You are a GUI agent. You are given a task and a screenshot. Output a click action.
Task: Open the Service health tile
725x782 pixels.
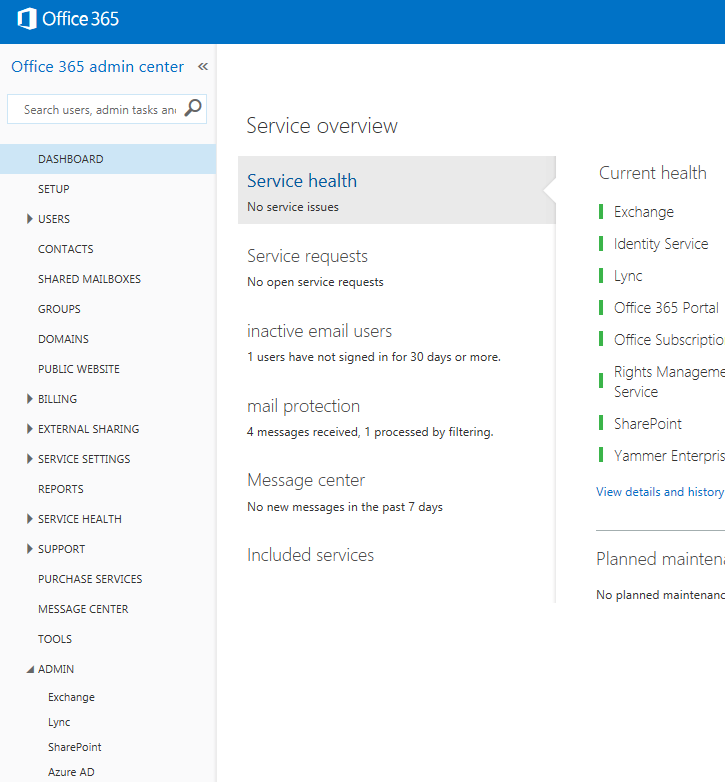click(x=397, y=190)
